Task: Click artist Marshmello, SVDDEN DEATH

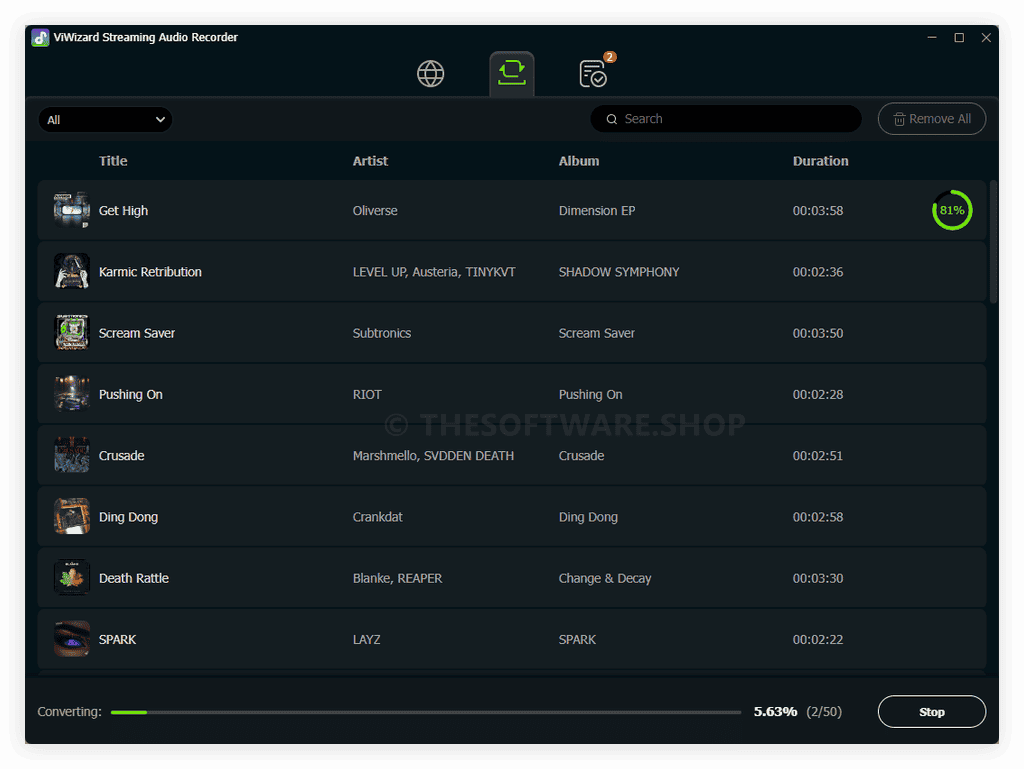Action: point(433,456)
